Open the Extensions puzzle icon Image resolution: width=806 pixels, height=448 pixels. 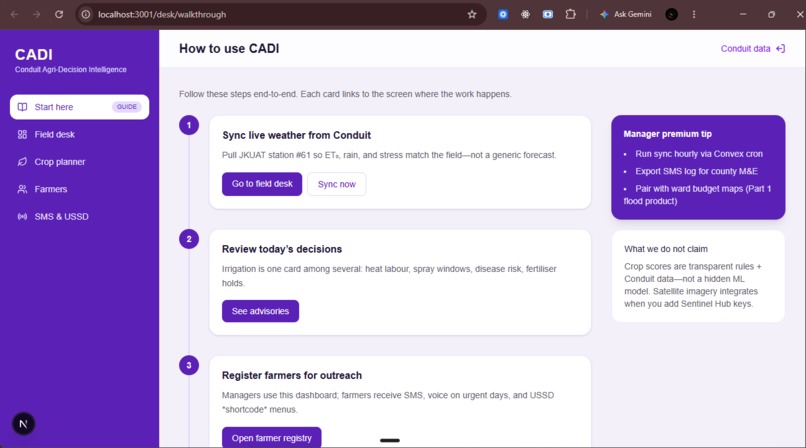click(x=571, y=14)
